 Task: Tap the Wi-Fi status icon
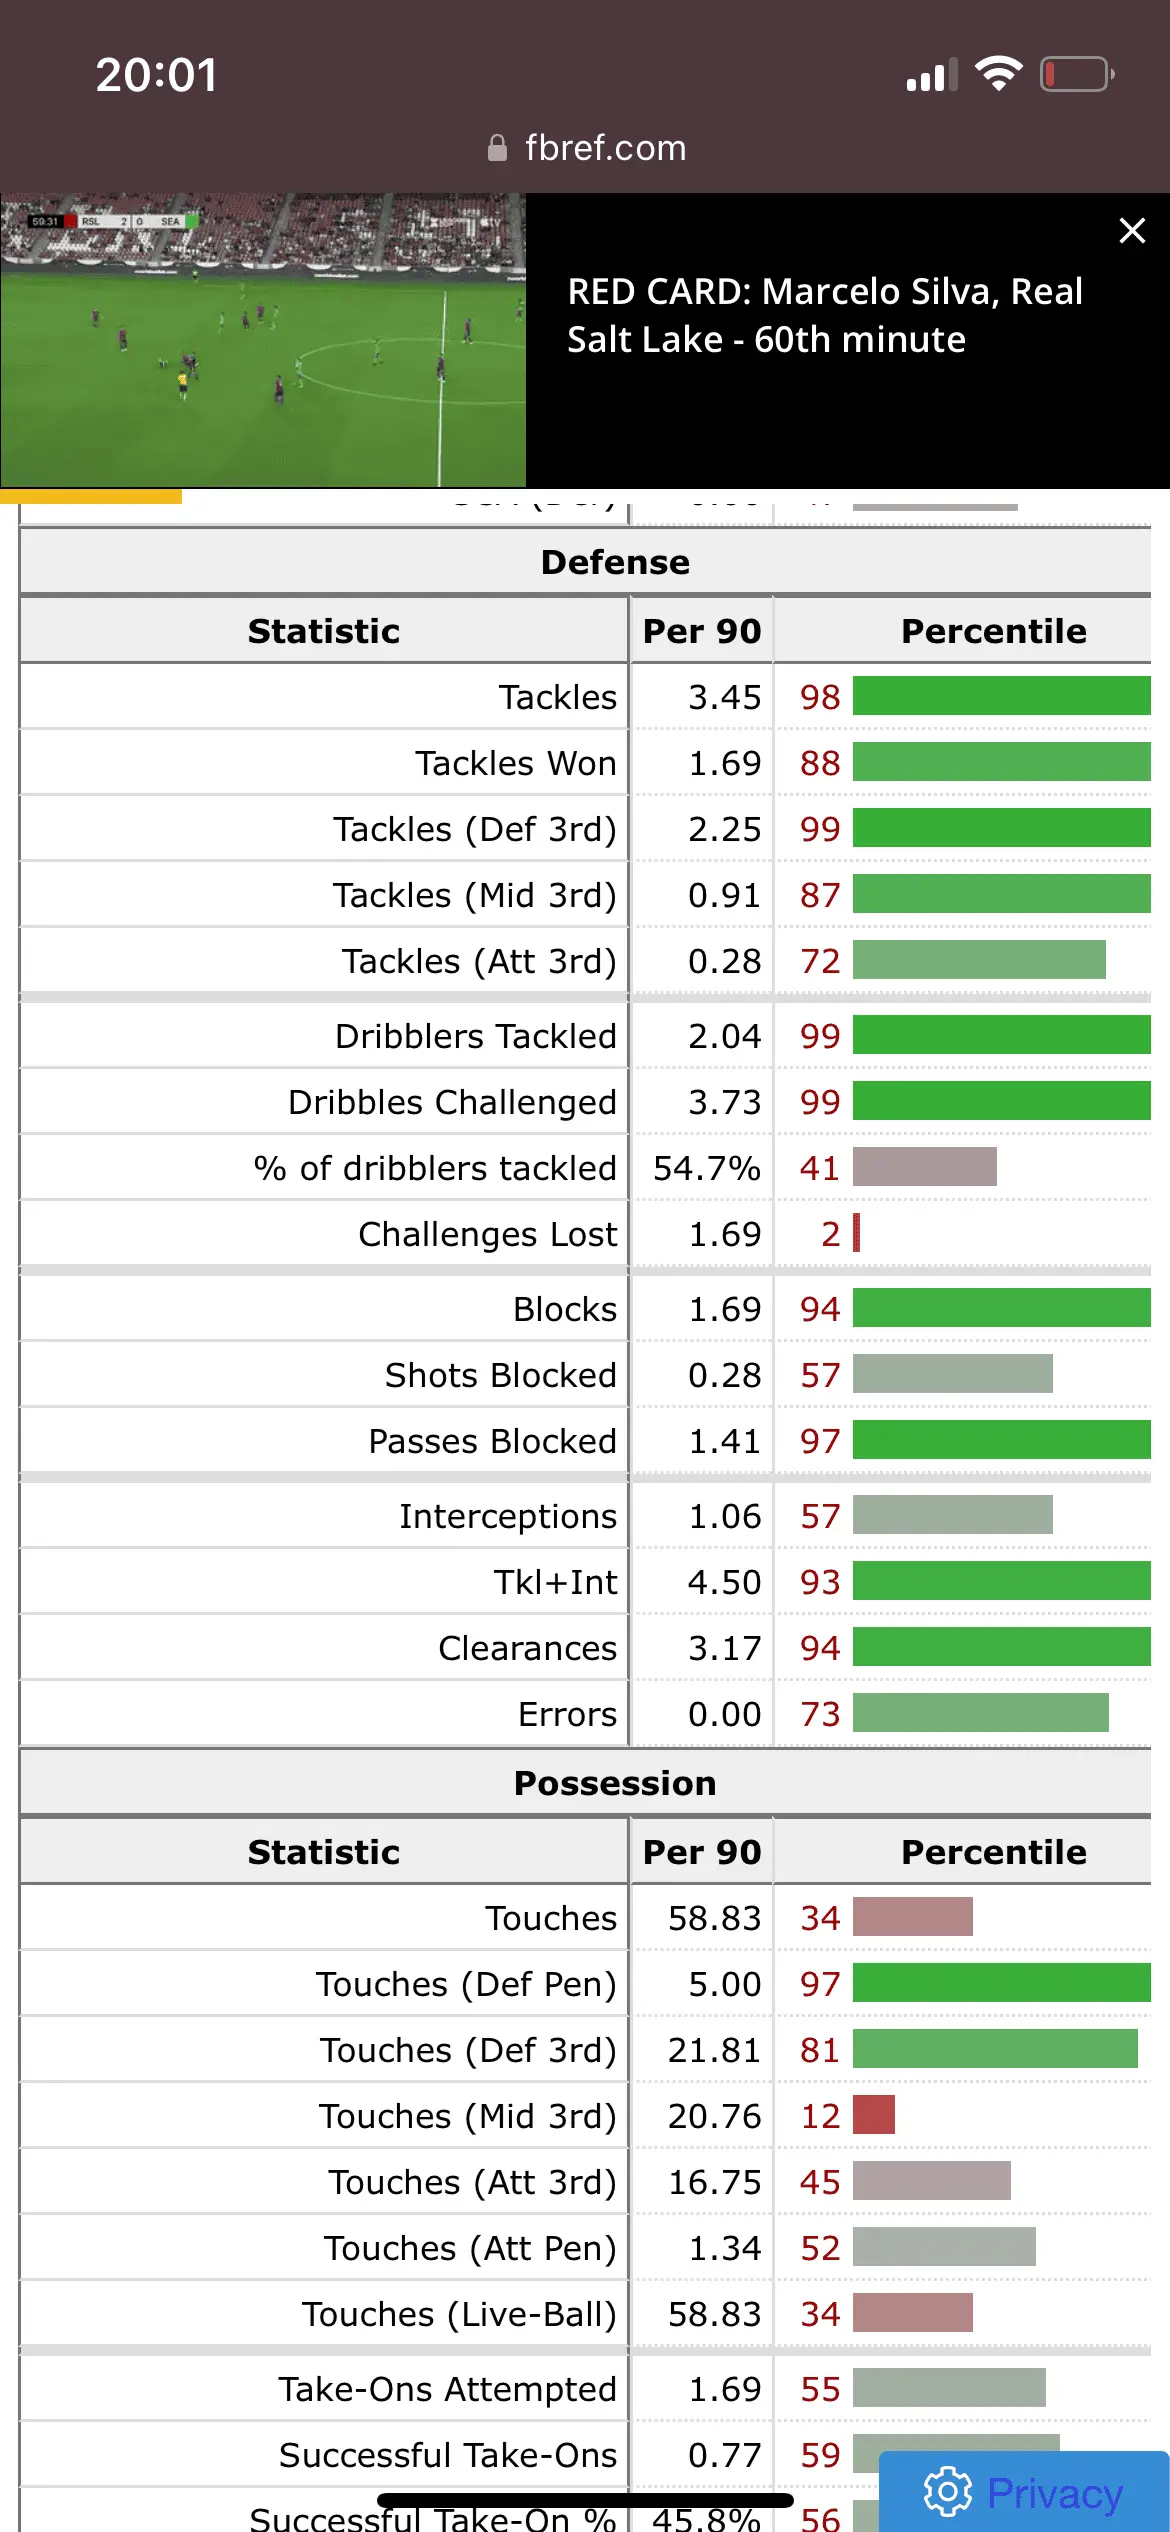coord(998,74)
